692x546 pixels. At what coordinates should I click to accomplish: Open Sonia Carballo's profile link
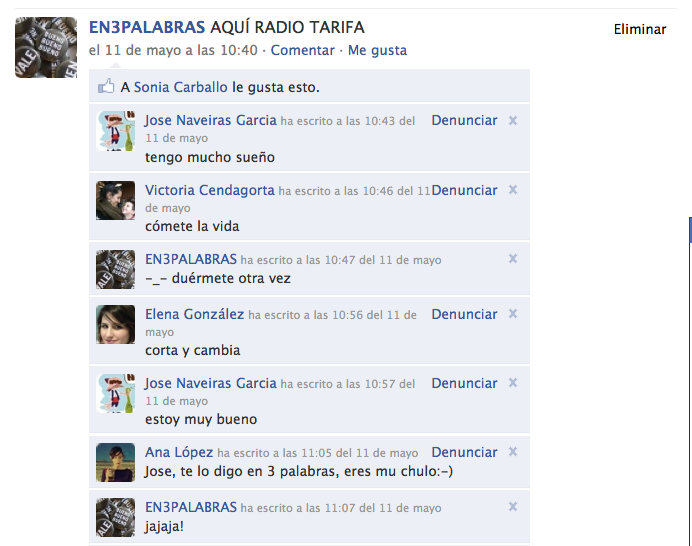181,87
